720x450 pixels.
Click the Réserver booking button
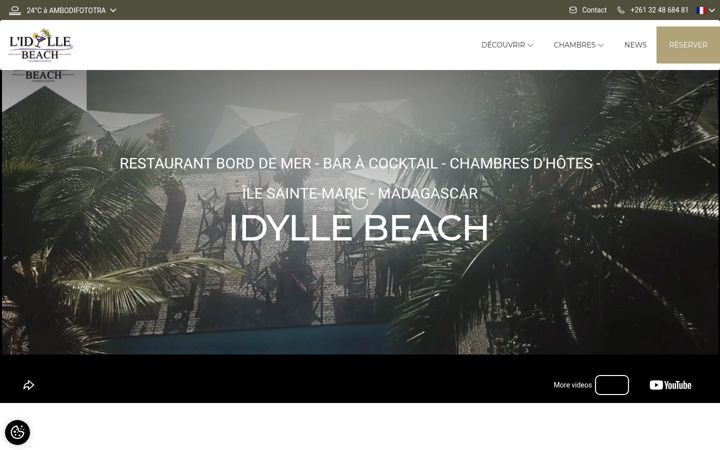688,45
